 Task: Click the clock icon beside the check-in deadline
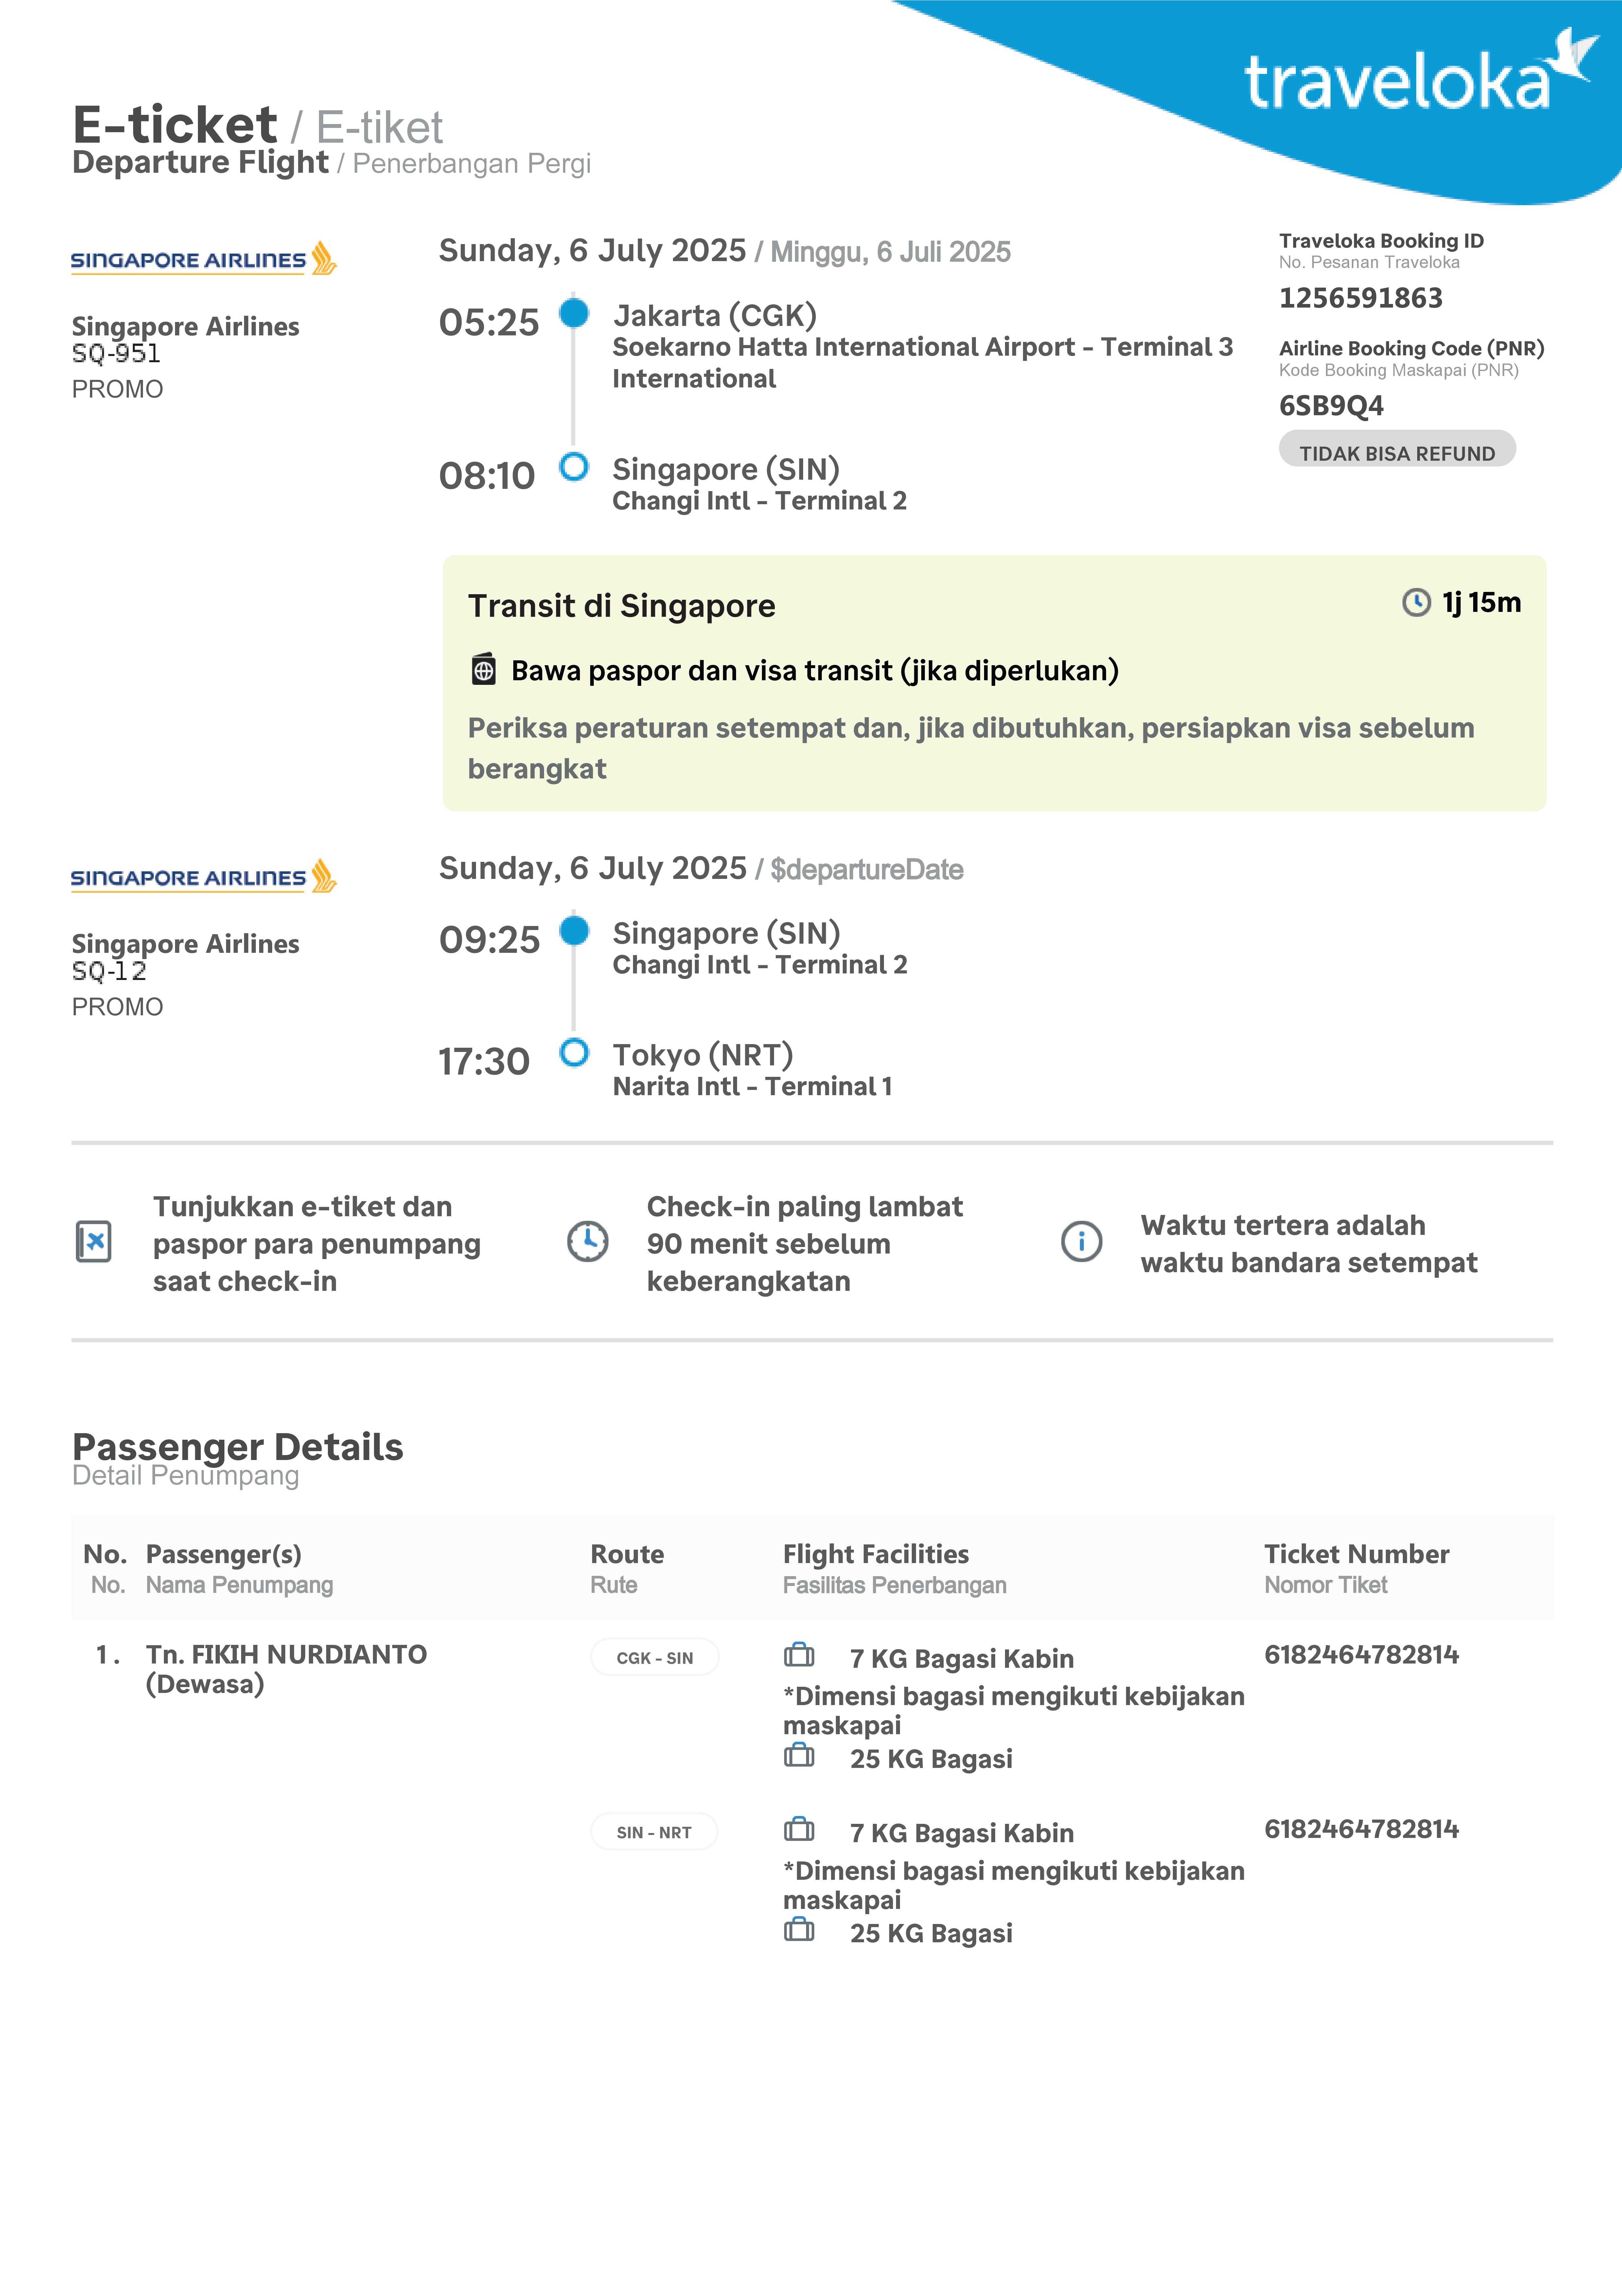[x=588, y=1242]
